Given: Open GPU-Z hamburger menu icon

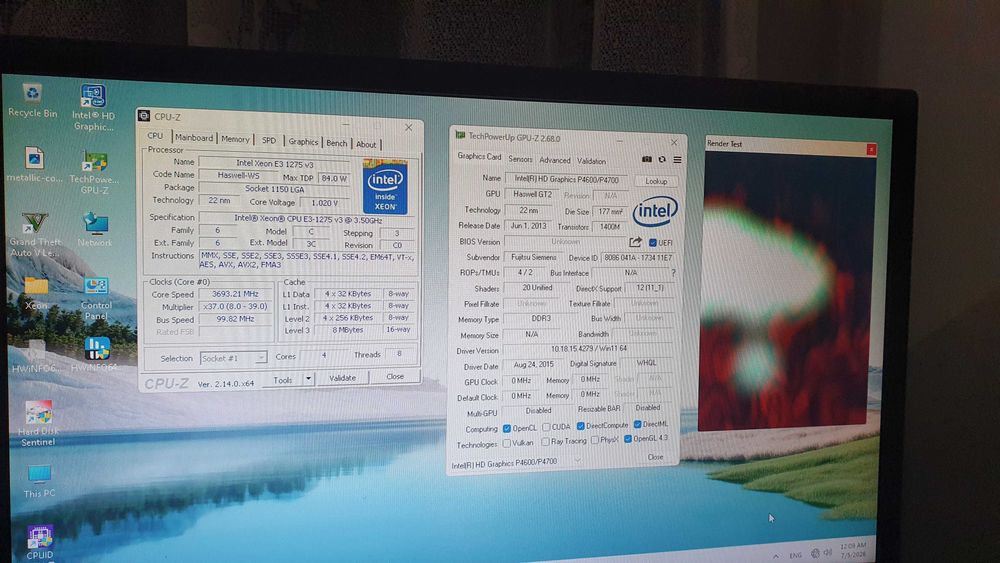Looking at the screenshot, I should (x=677, y=159).
